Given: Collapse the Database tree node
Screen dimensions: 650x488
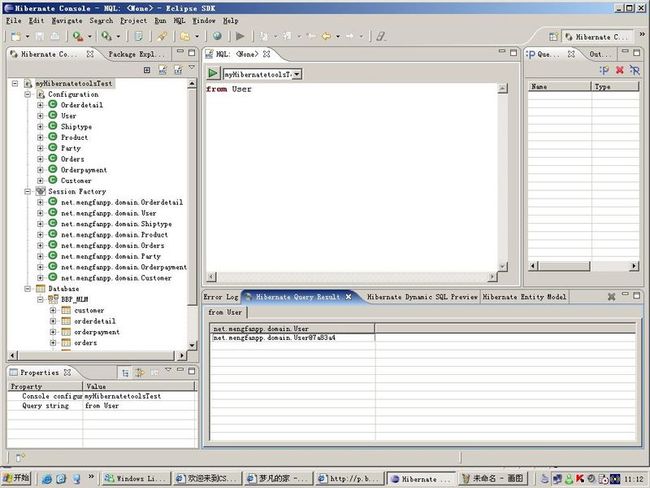Looking at the screenshot, I should pyautogui.click(x=28, y=289).
